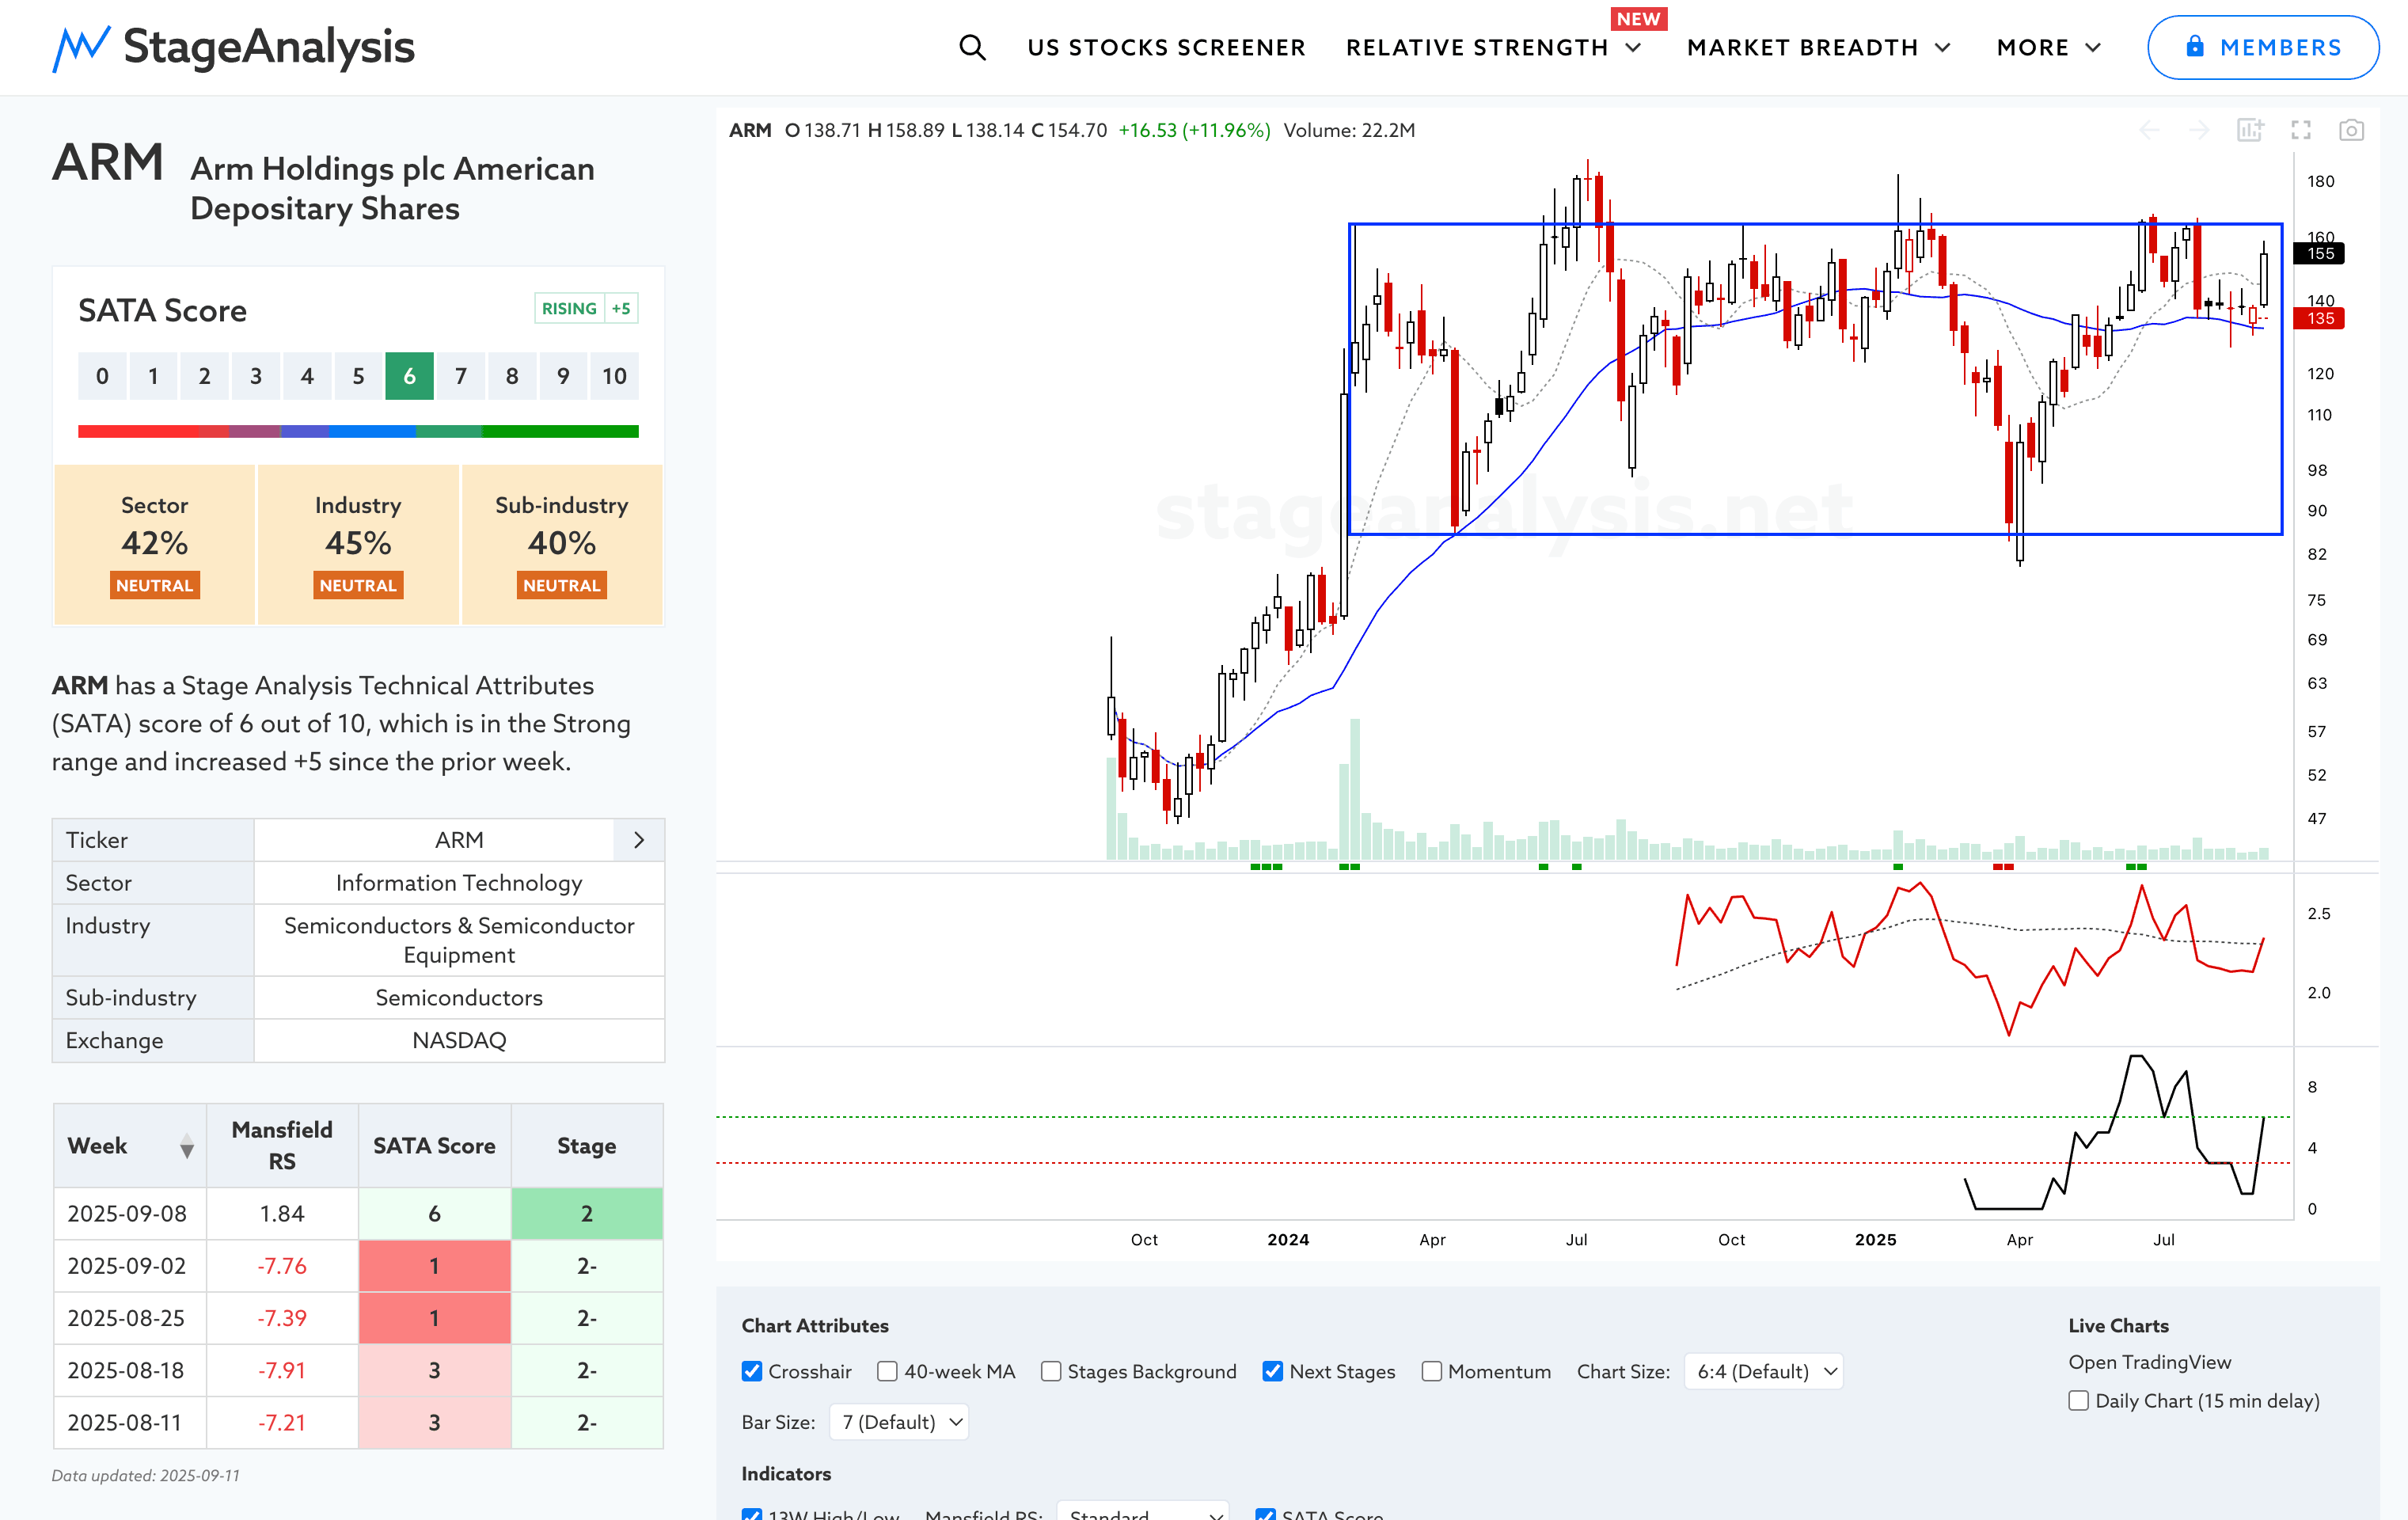Screen dimensions: 2408x1520
Task: Click the 2025-09-08 week row
Action: 358,1213
